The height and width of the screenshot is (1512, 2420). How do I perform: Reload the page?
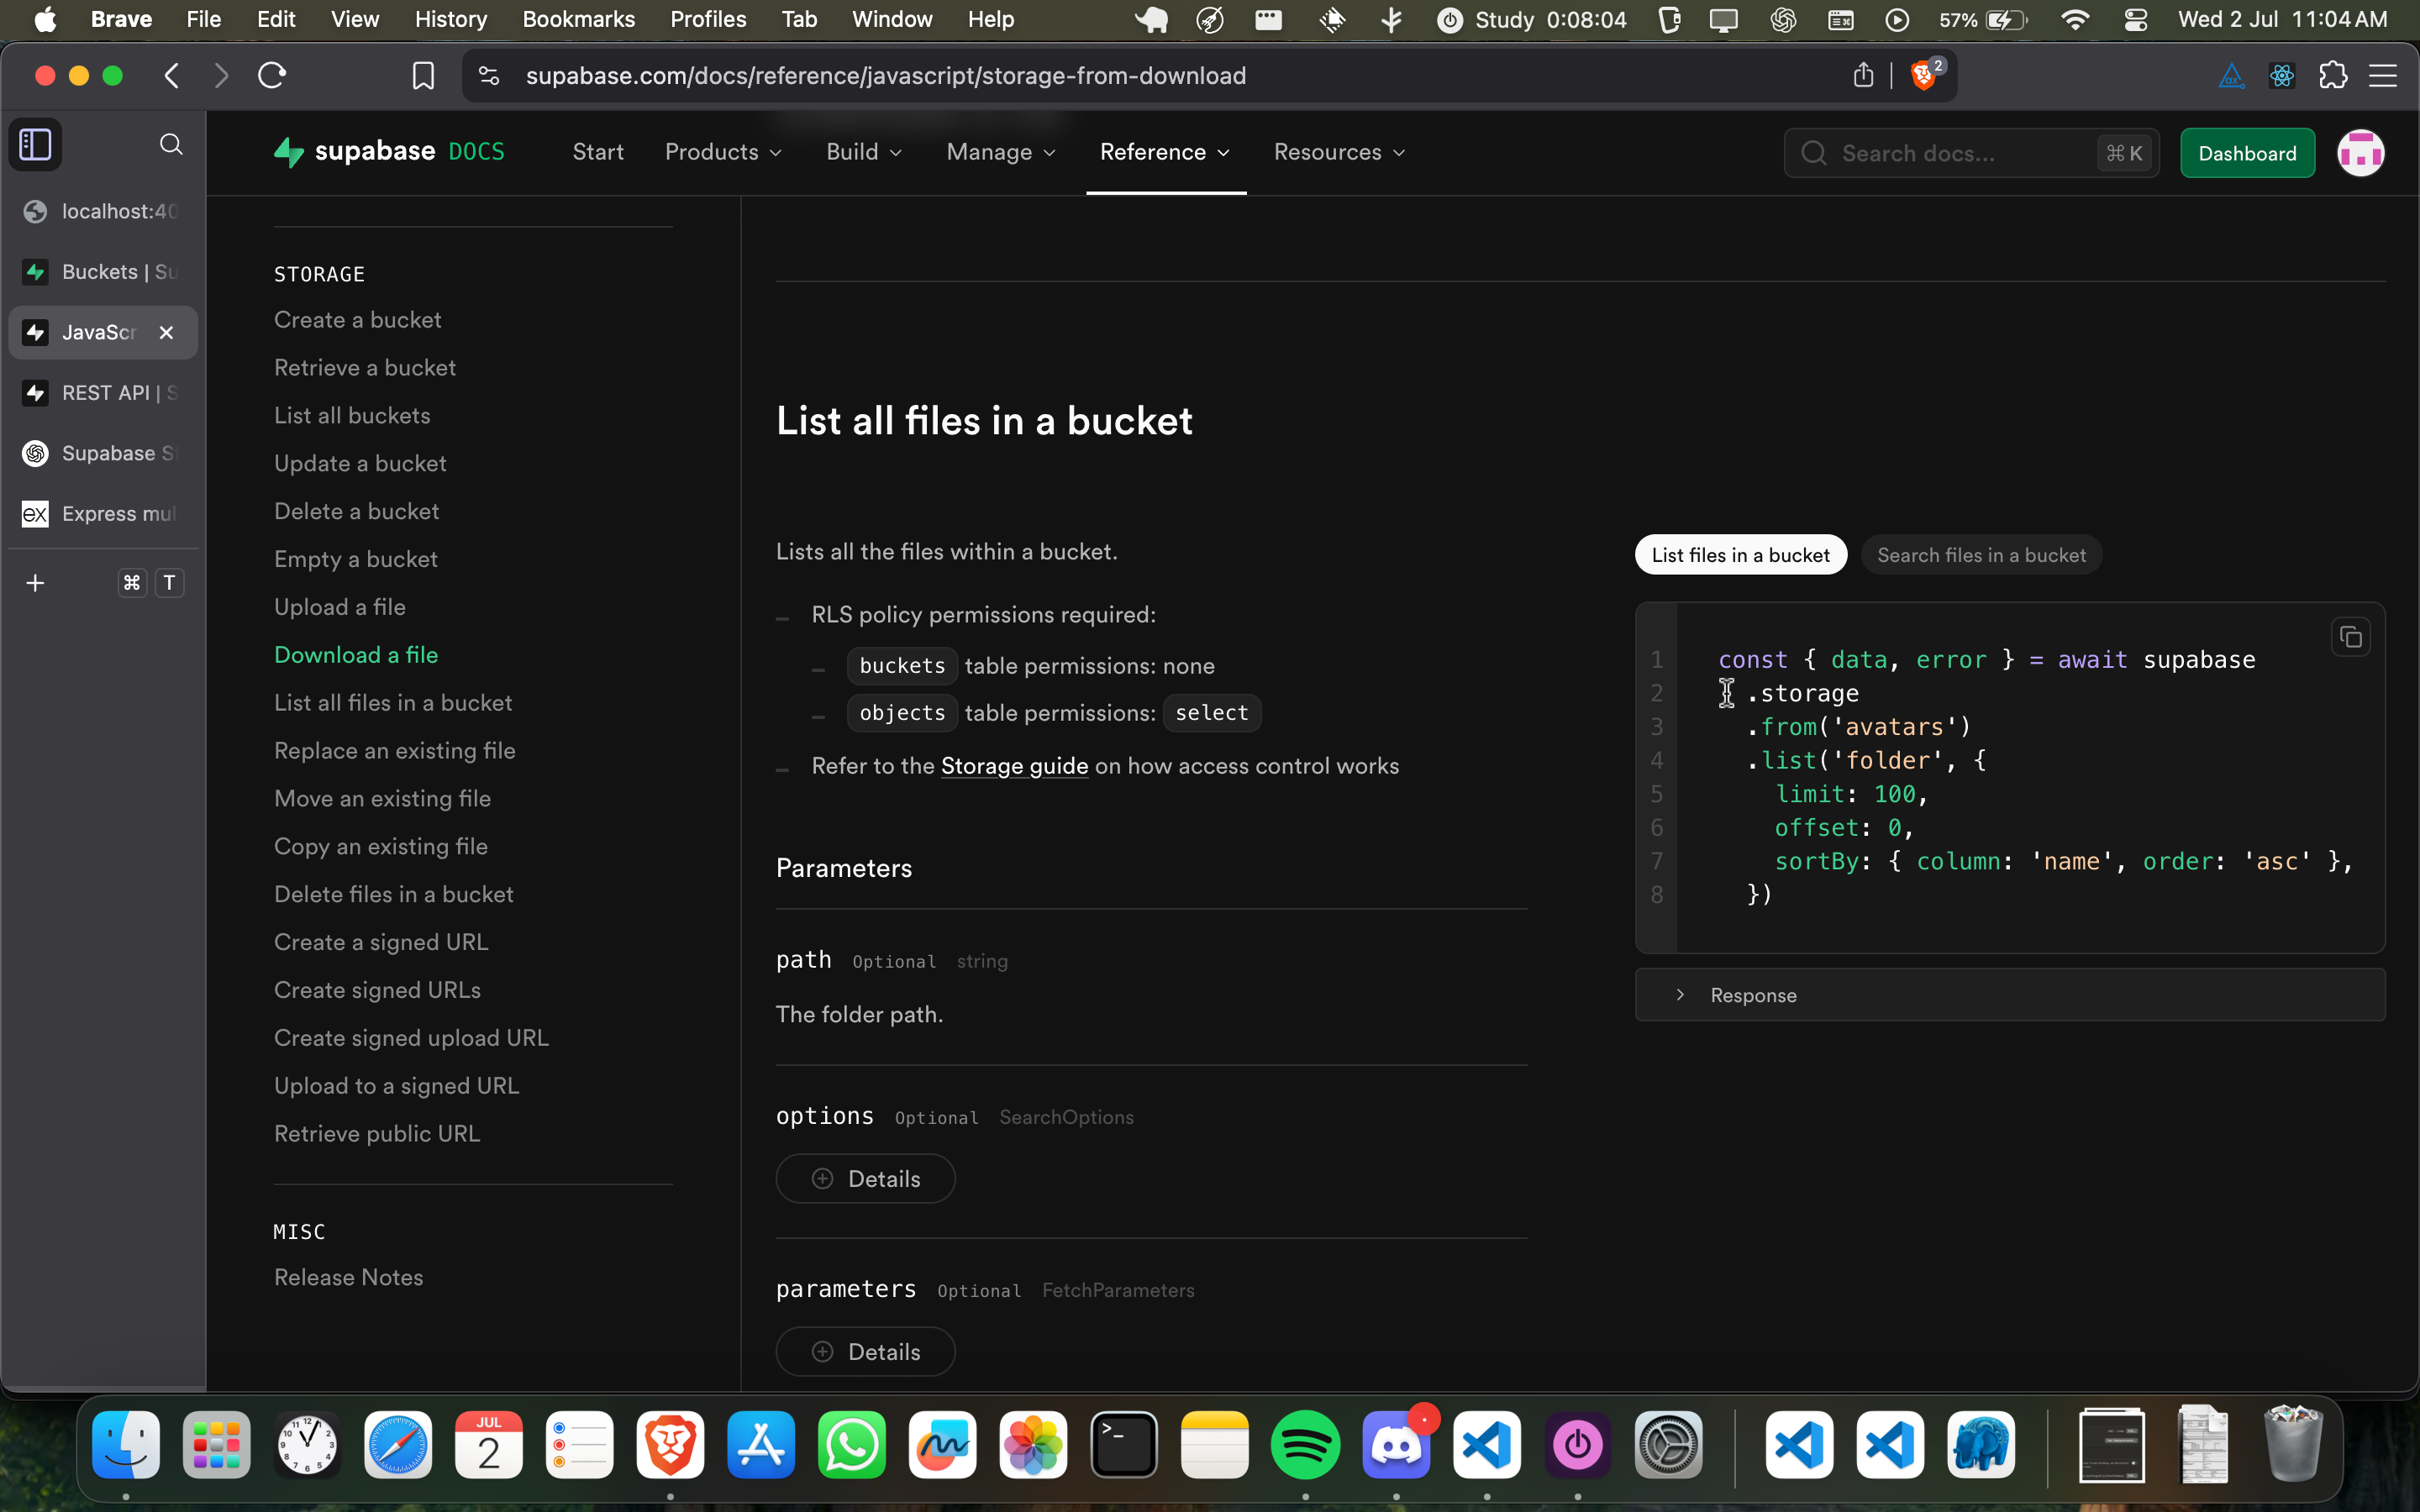272,76
